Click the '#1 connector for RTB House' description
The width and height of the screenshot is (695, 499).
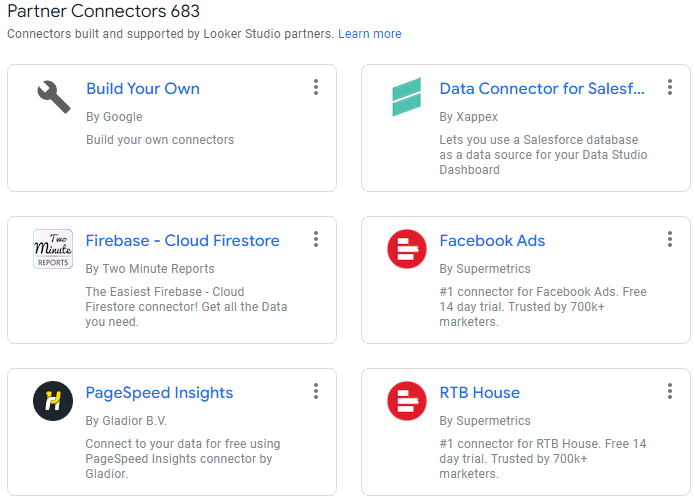(x=543, y=459)
